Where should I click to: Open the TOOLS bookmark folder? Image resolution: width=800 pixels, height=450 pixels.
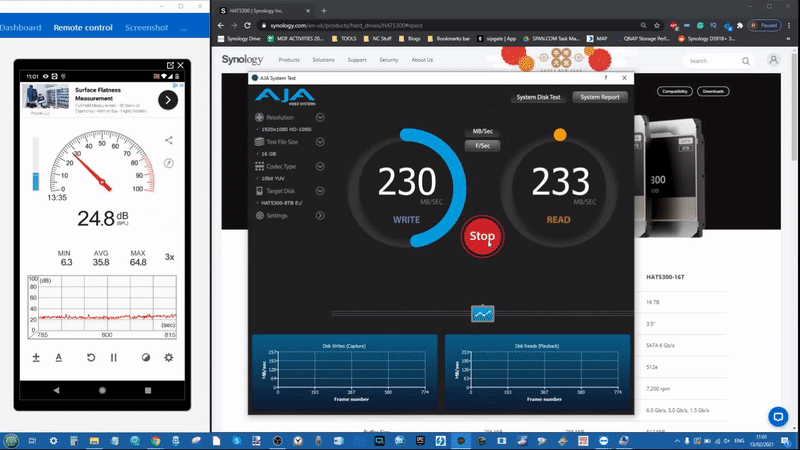(x=344, y=39)
